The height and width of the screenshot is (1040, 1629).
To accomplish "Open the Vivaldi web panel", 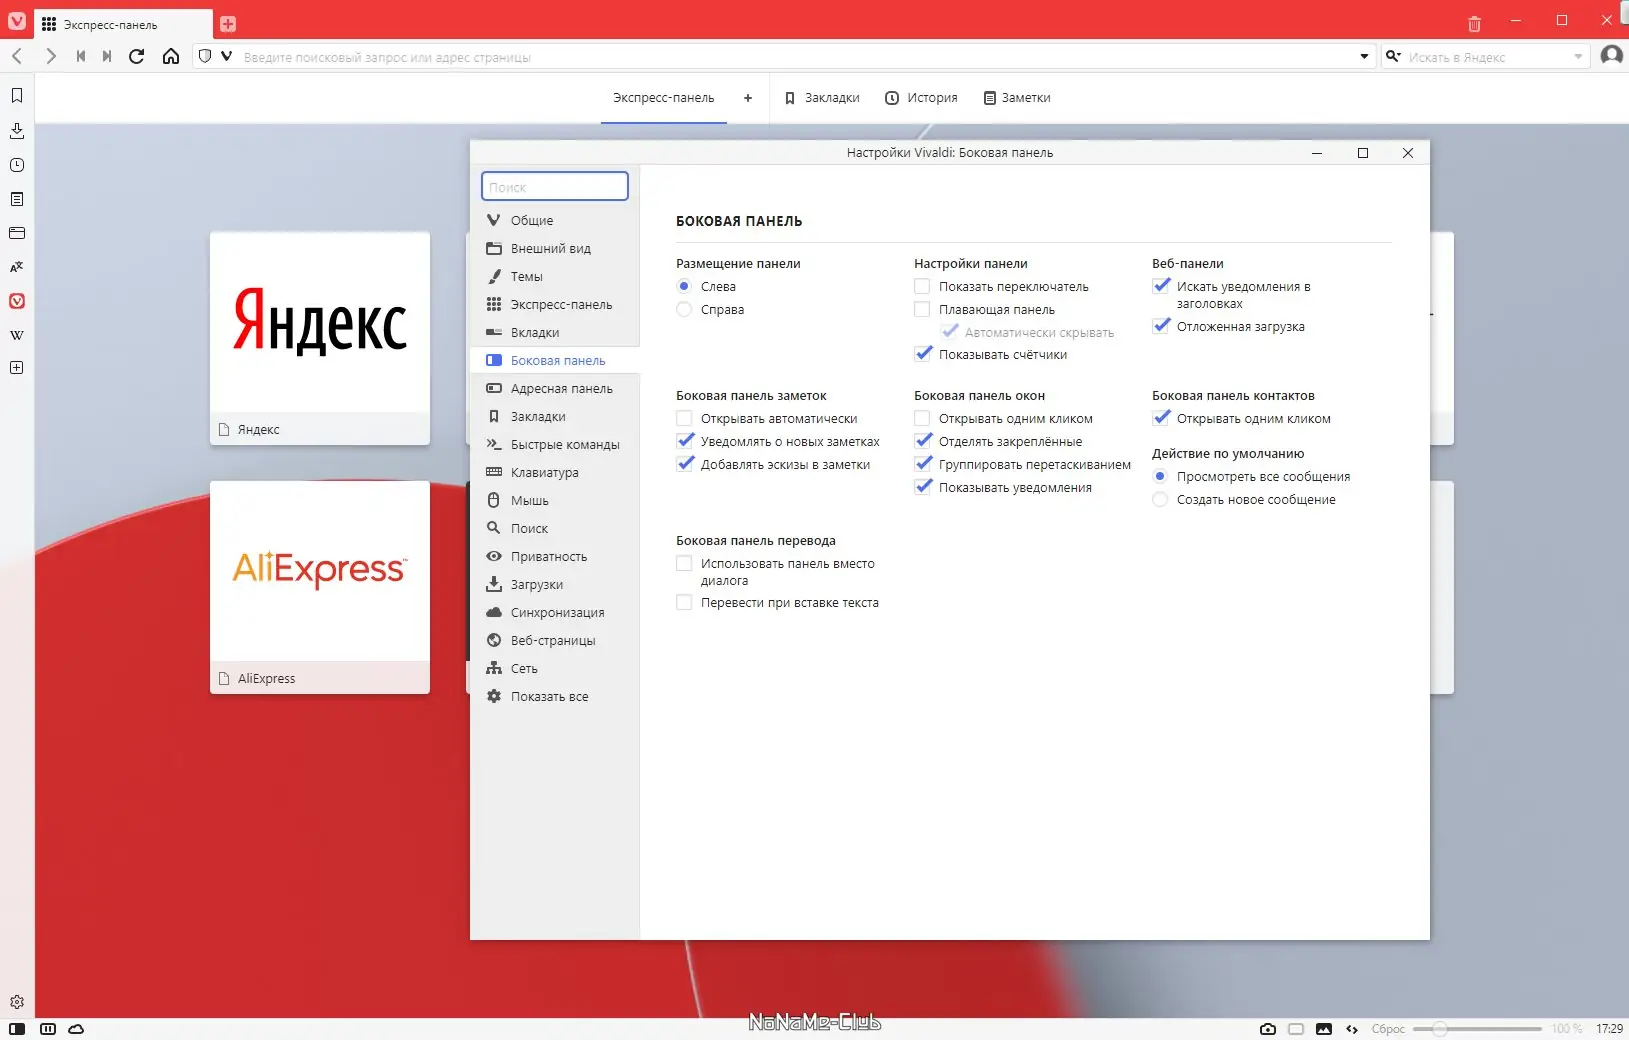I will point(17,301).
